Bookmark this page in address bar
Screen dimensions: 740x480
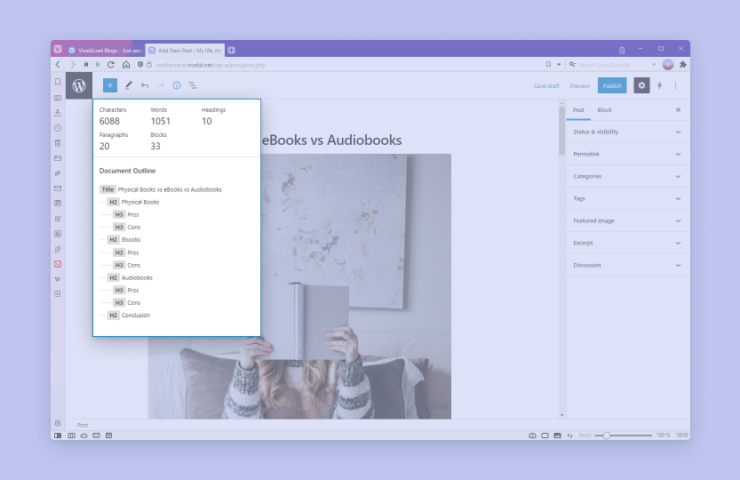click(548, 65)
